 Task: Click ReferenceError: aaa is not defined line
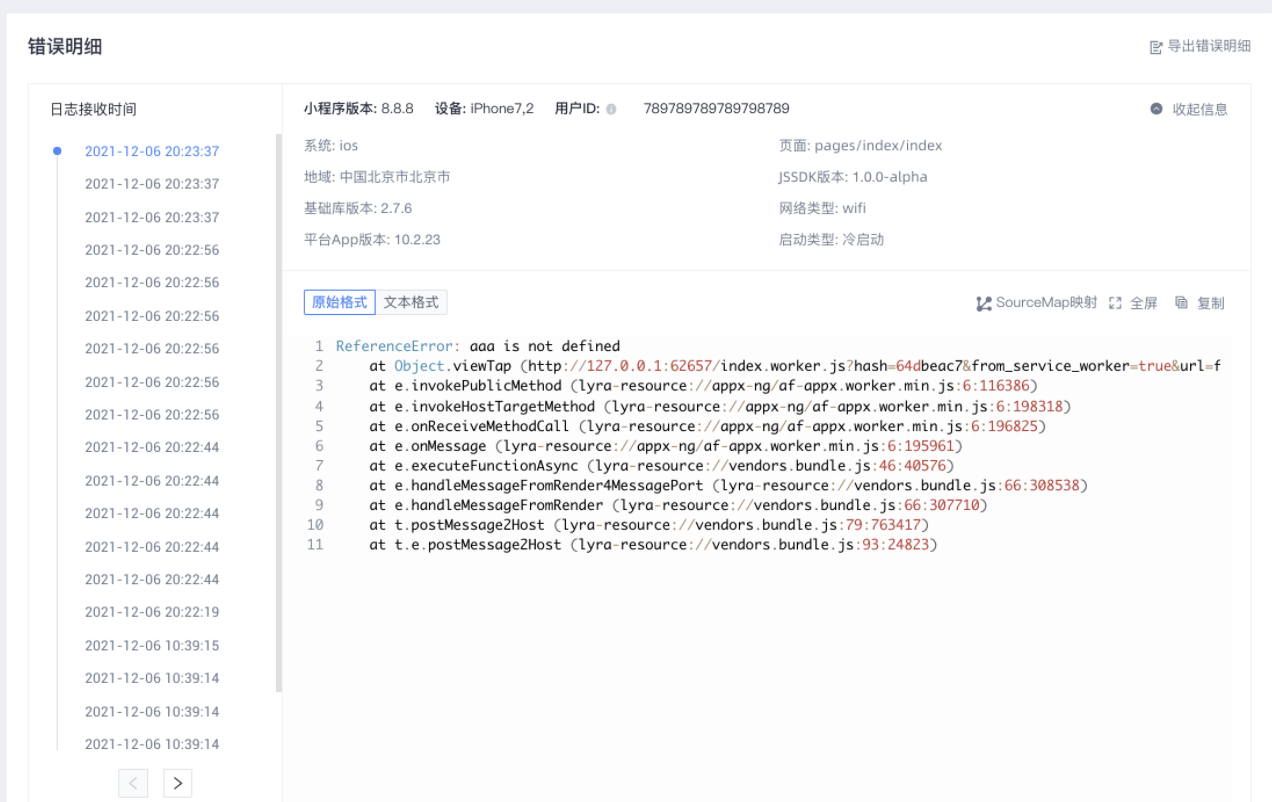point(478,346)
